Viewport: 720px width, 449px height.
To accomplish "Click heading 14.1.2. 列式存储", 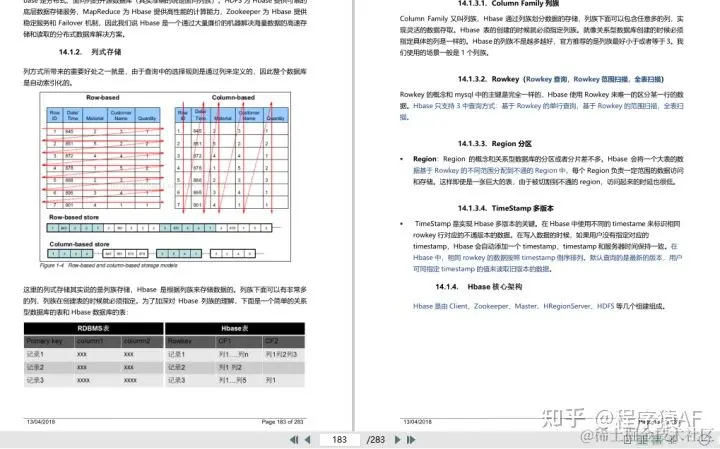I will point(90,52).
